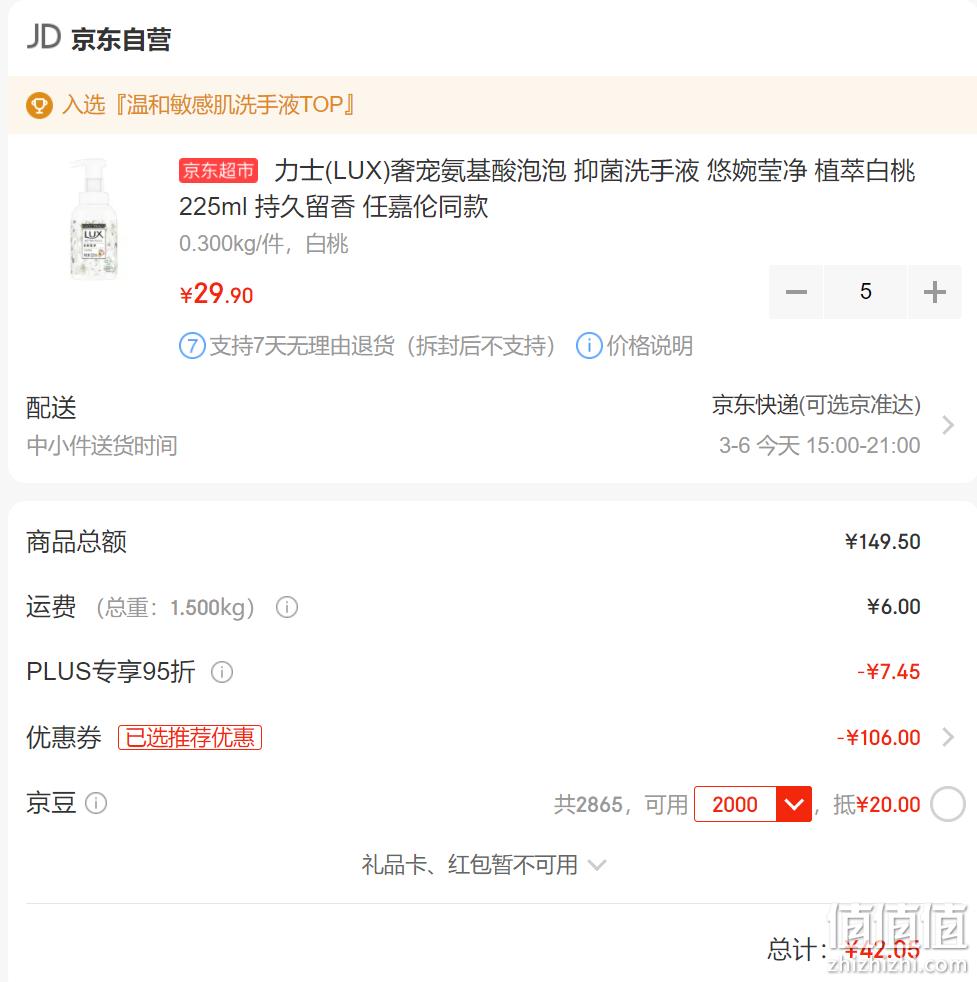Click the shipping fee info icon
The width and height of the screenshot is (977, 982).
(x=287, y=607)
